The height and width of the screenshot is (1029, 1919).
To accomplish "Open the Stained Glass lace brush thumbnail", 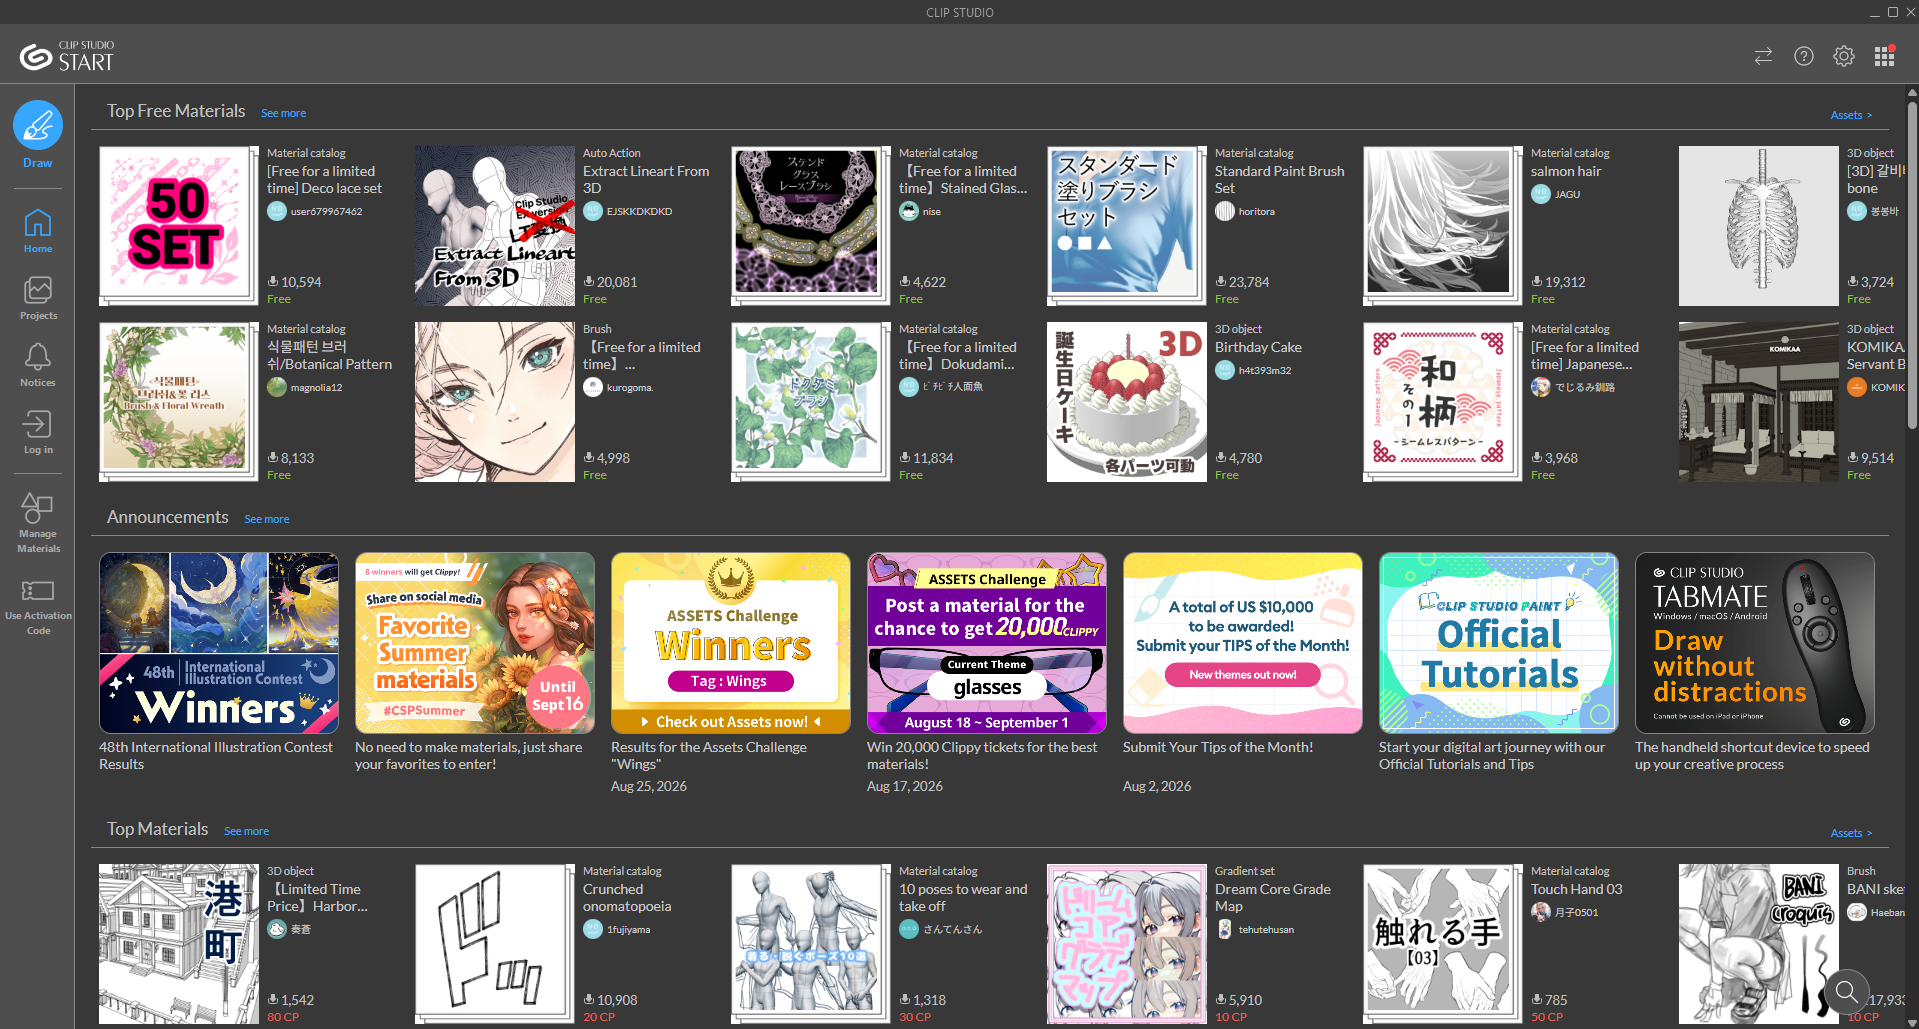I will pyautogui.click(x=811, y=226).
